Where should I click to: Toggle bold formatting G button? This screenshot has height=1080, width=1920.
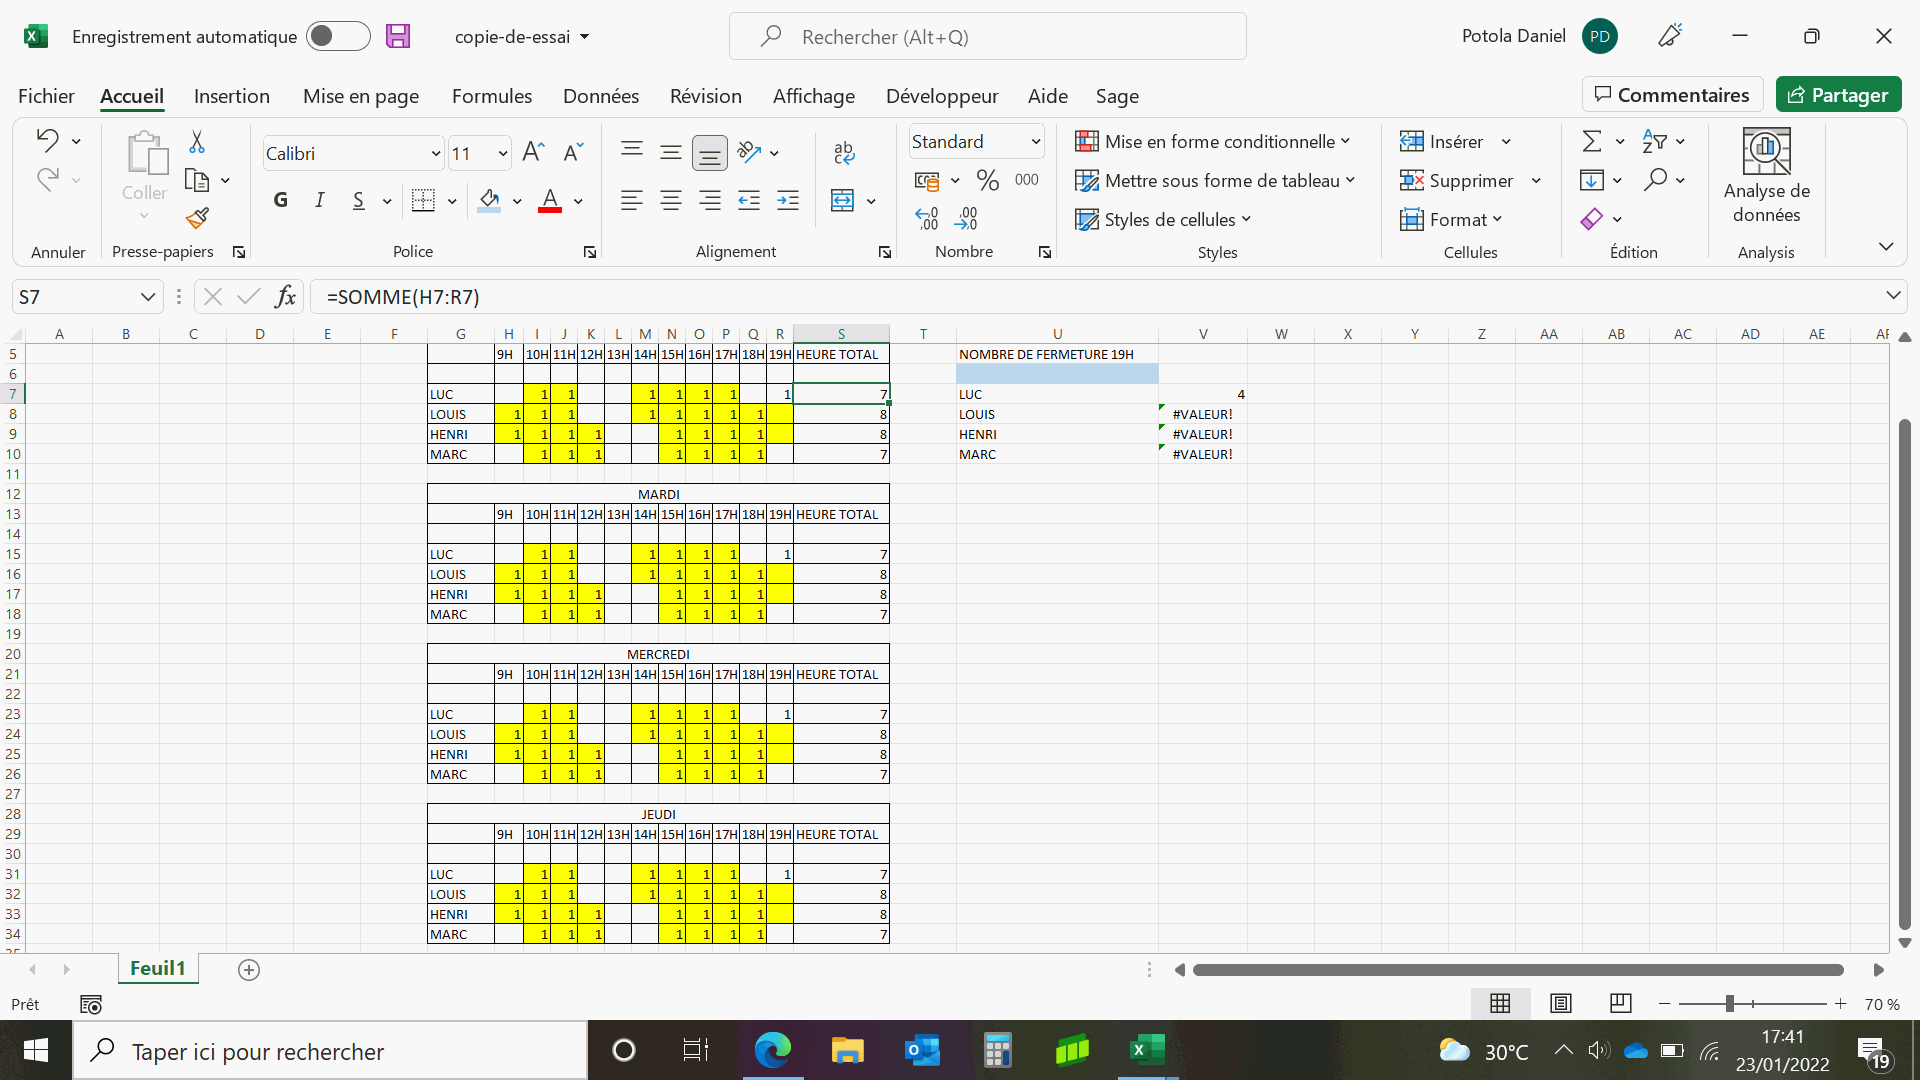pyautogui.click(x=281, y=200)
